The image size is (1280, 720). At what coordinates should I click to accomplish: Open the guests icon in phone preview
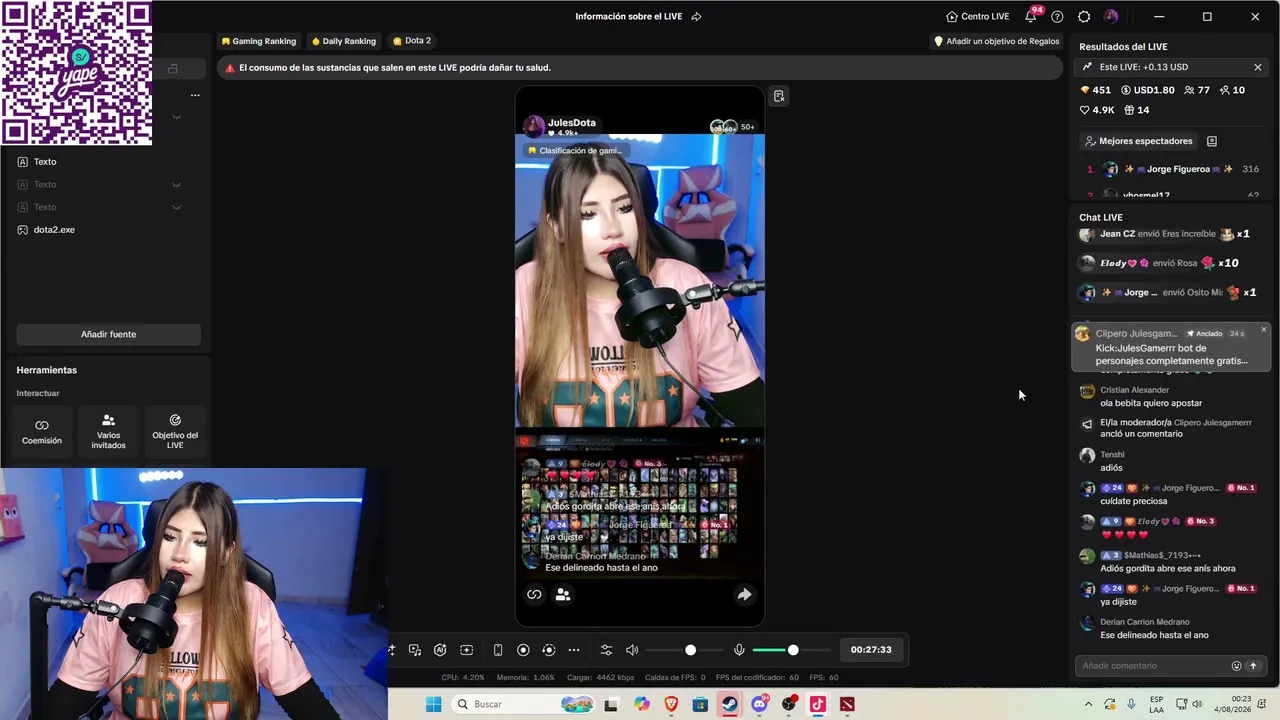[x=563, y=595]
